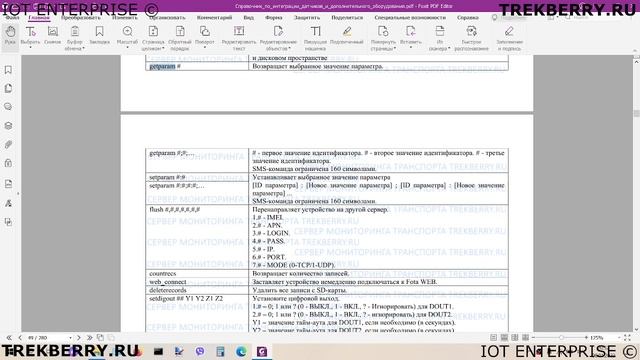Switch to the Преобразовать tab
Viewport: 640px width, 360px height.
point(81,18)
